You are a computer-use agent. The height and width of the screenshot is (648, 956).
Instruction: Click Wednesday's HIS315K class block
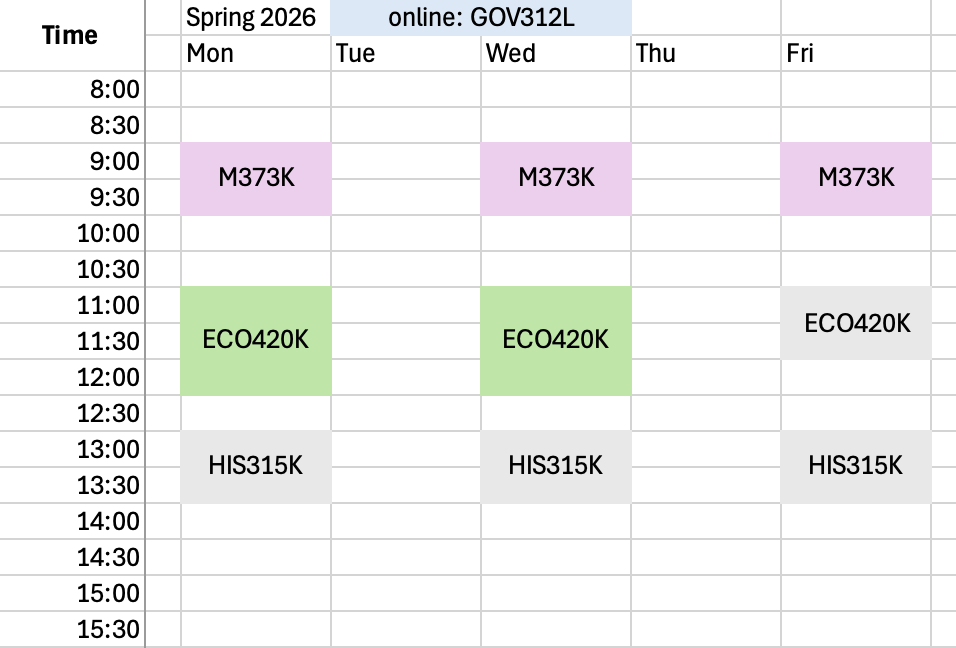[556, 466]
